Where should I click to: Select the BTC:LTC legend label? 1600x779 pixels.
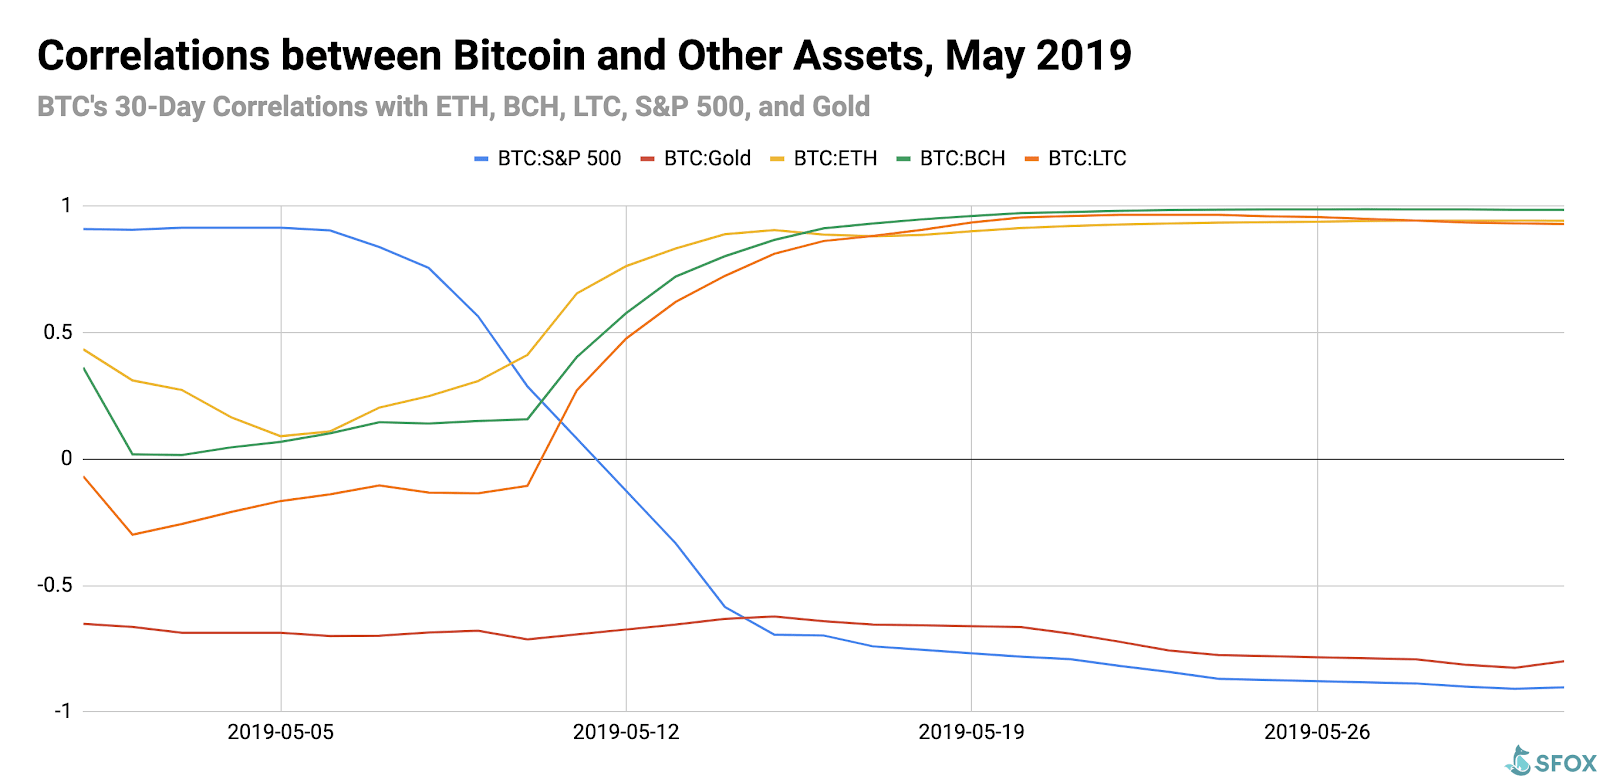[x=1087, y=159]
